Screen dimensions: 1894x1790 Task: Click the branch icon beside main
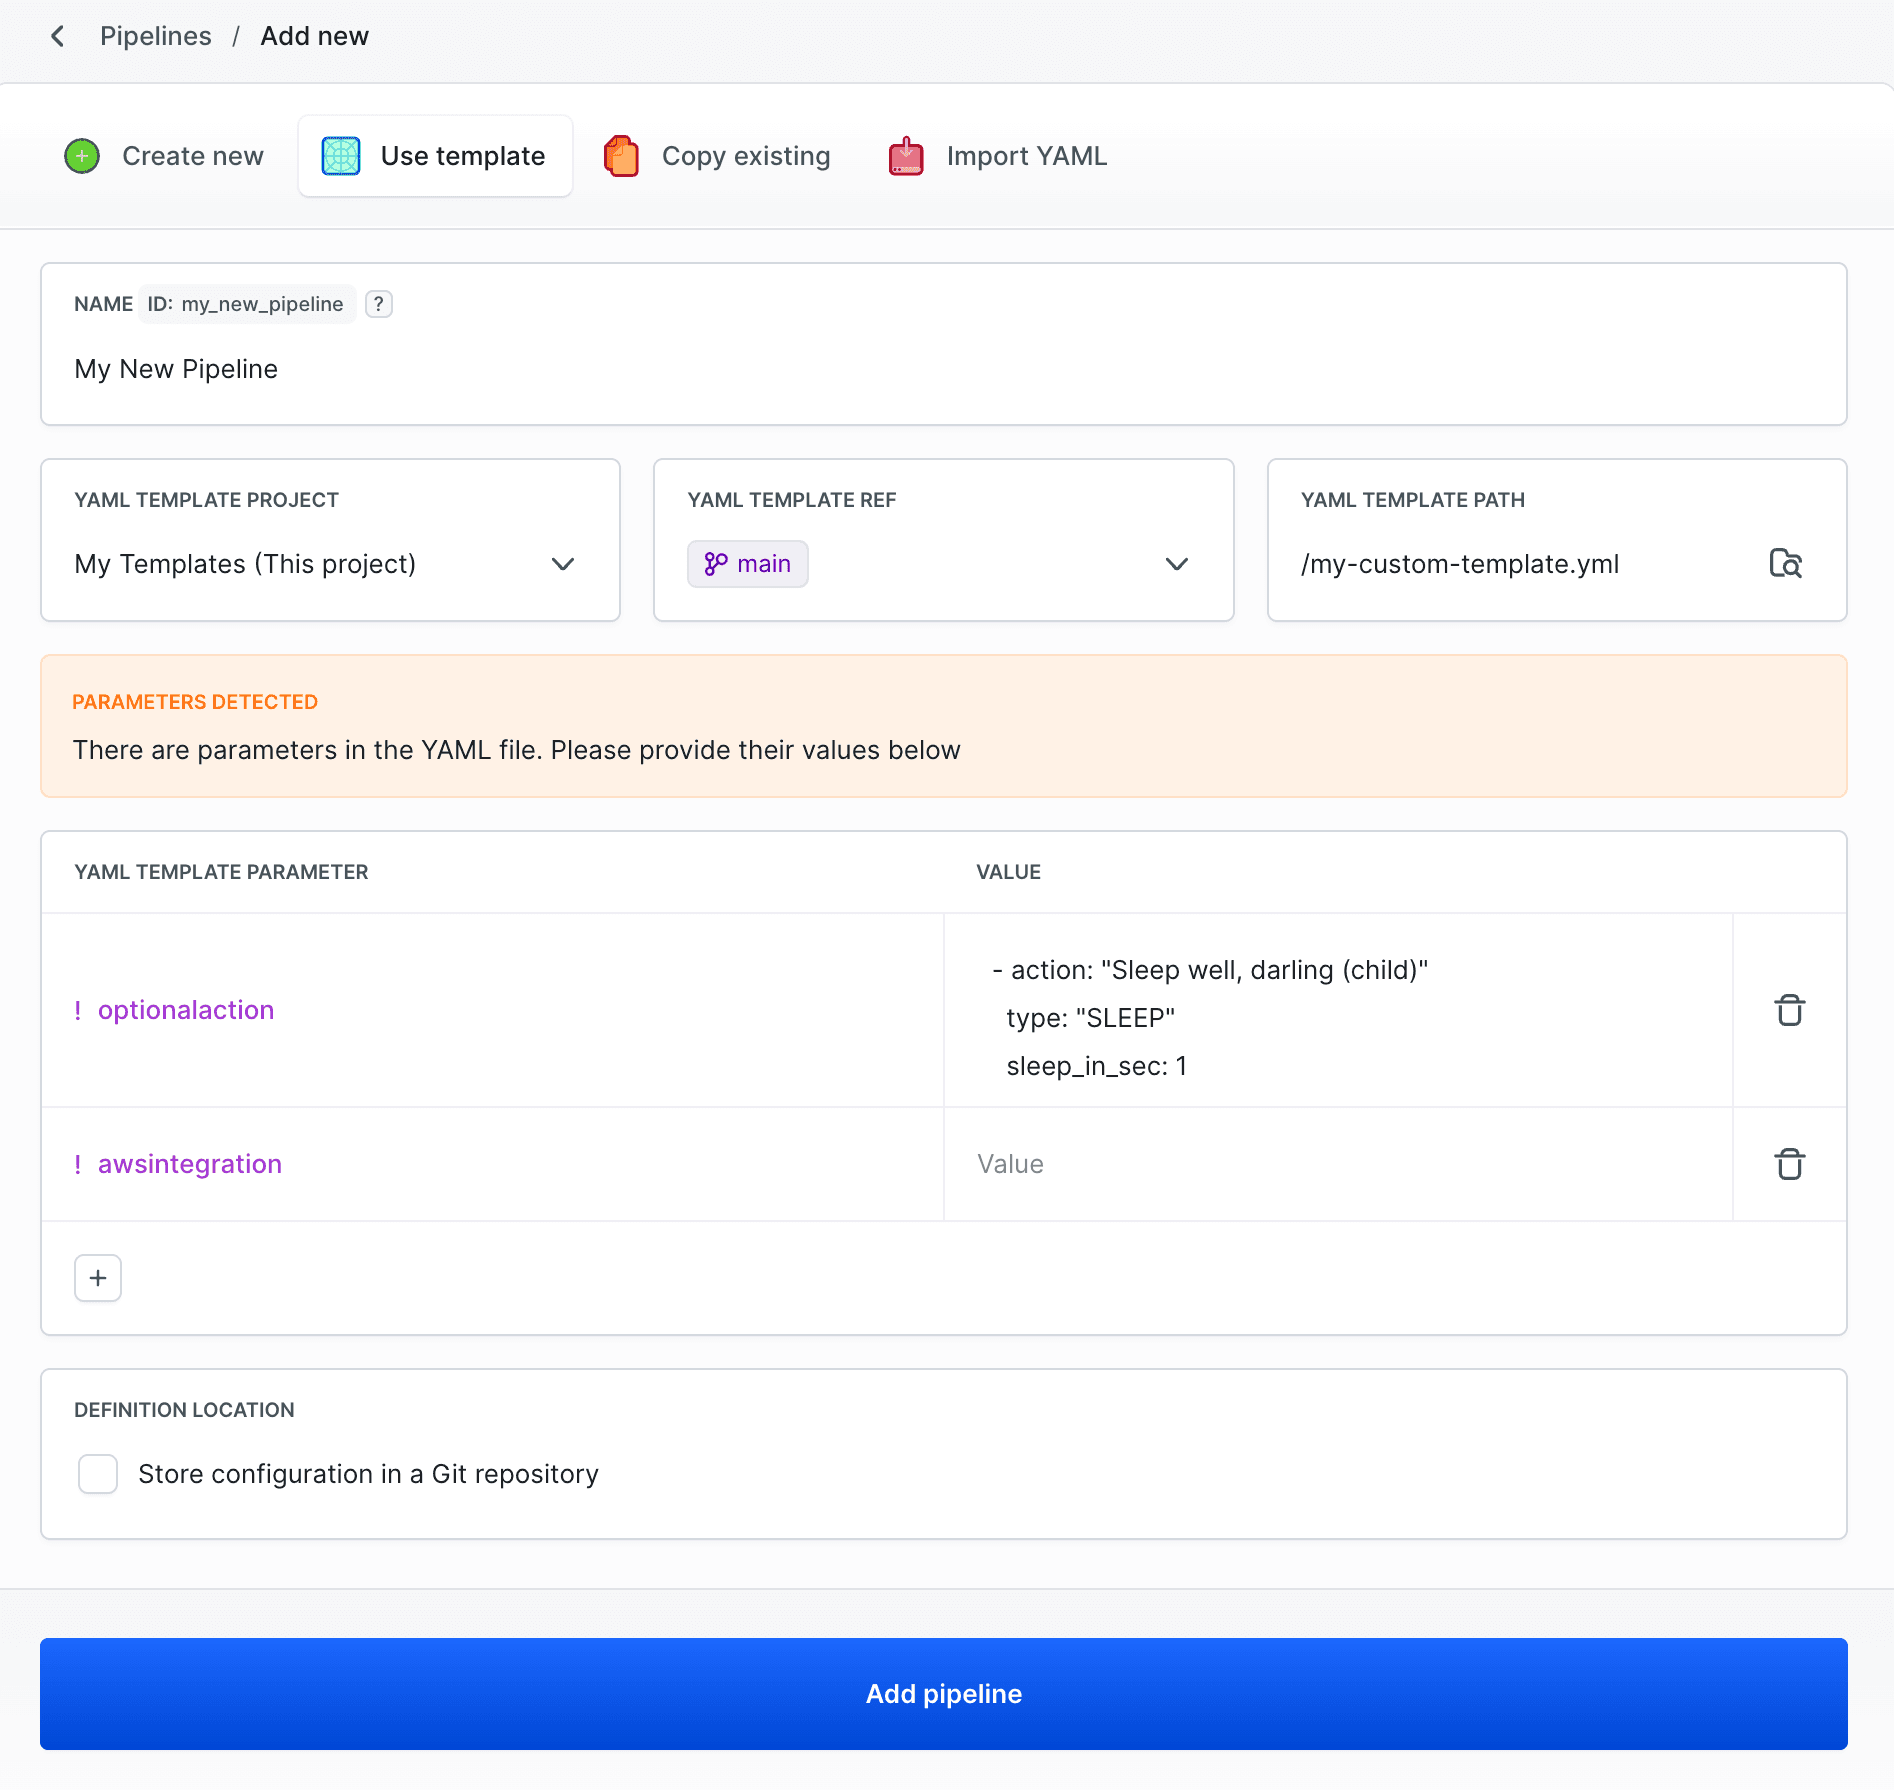[x=715, y=563]
